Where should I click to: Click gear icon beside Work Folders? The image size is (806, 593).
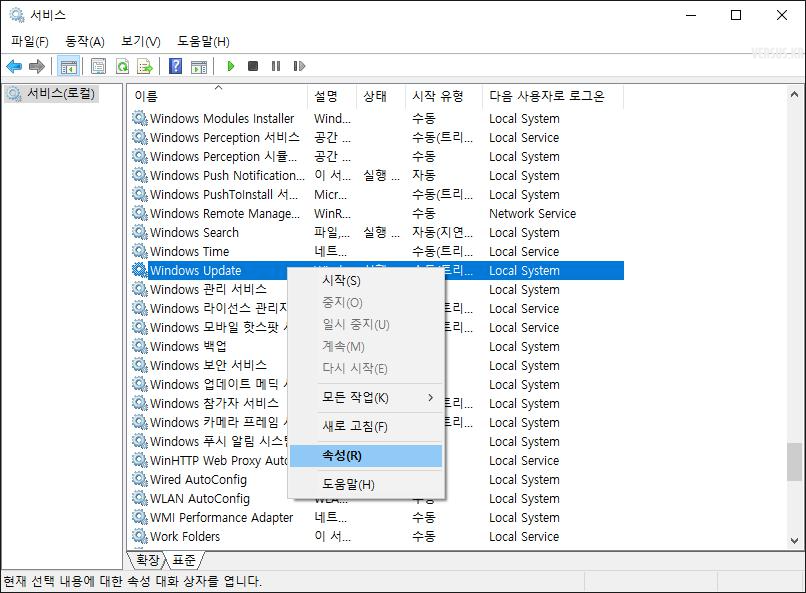click(x=140, y=536)
